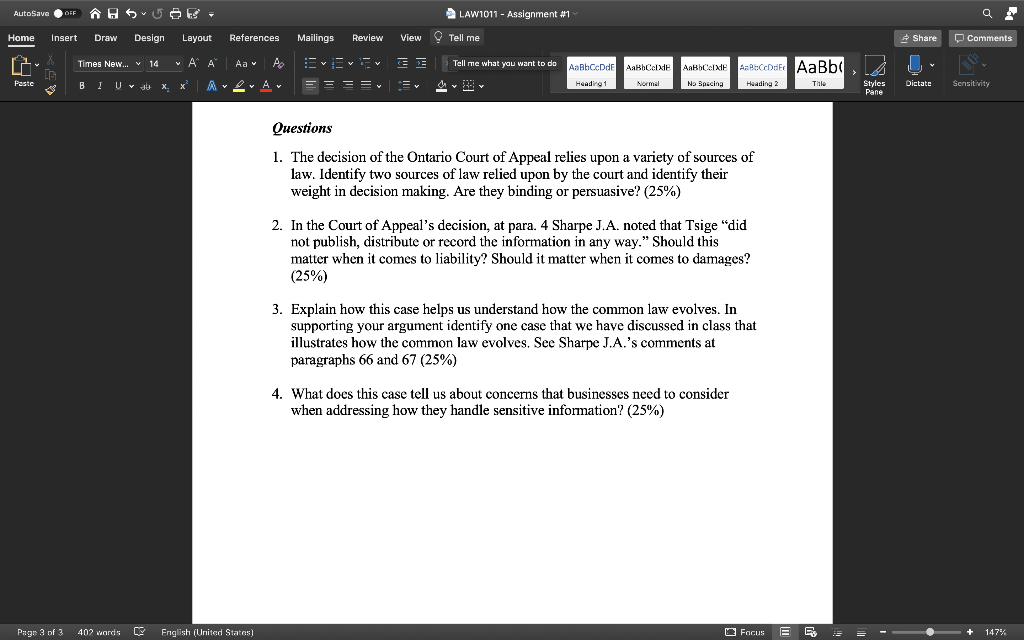This screenshot has height=640, width=1024.
Task: Click the Home icon in title bar
Action: [95, 13]
